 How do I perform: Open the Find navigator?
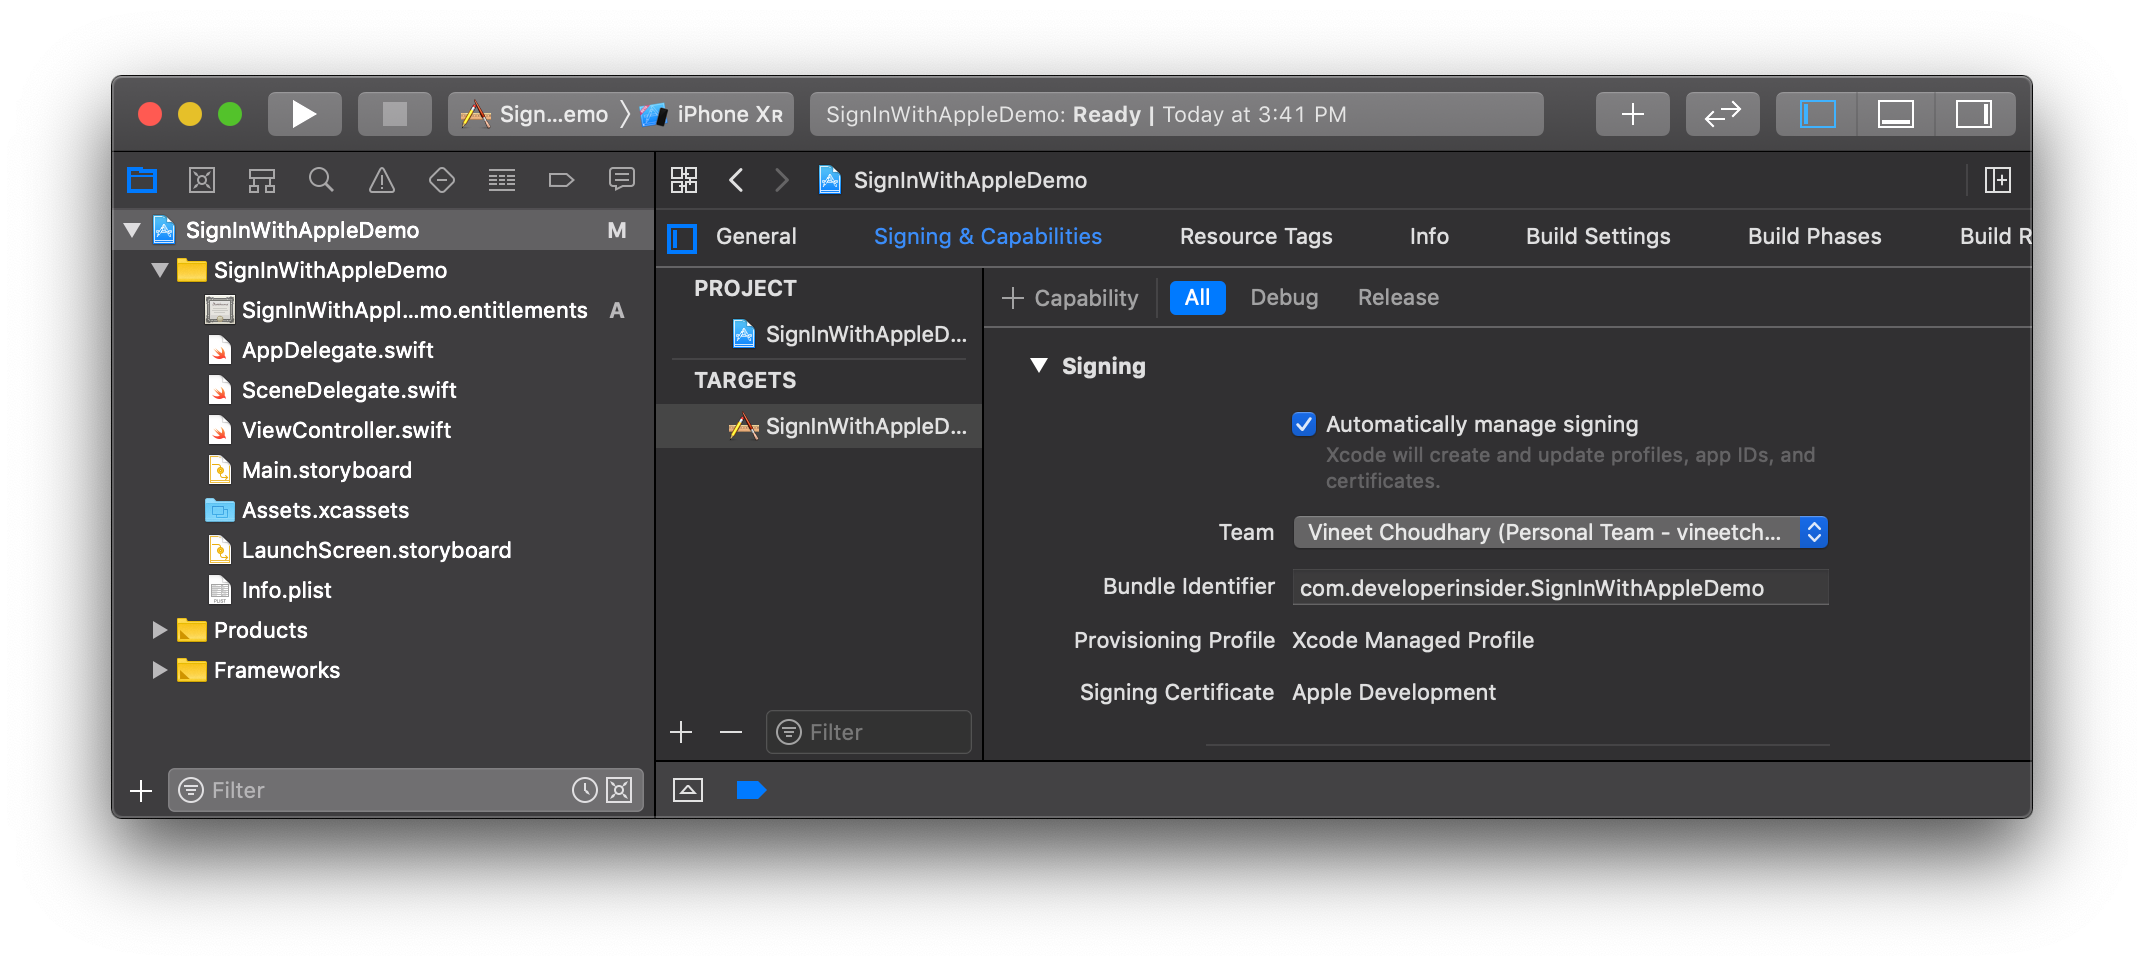(321, 180)
